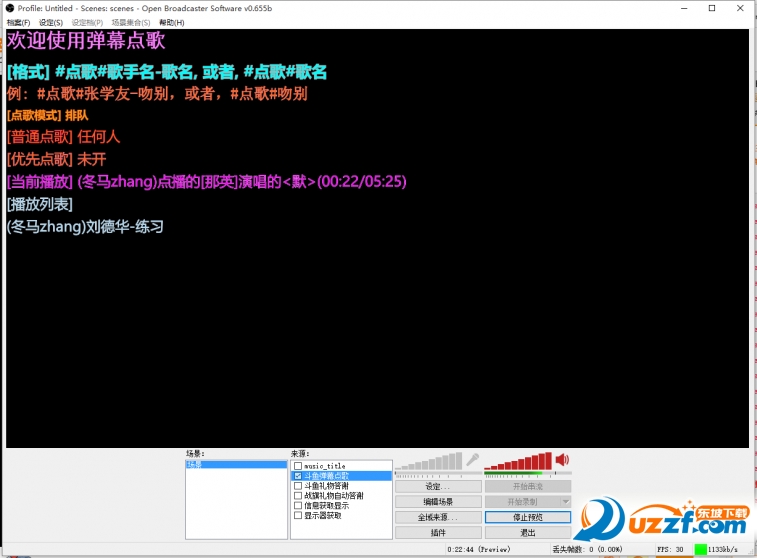Open the 全域来源... dialog button
This screenshot has height=558, width=757.
[x=437, y=518]
